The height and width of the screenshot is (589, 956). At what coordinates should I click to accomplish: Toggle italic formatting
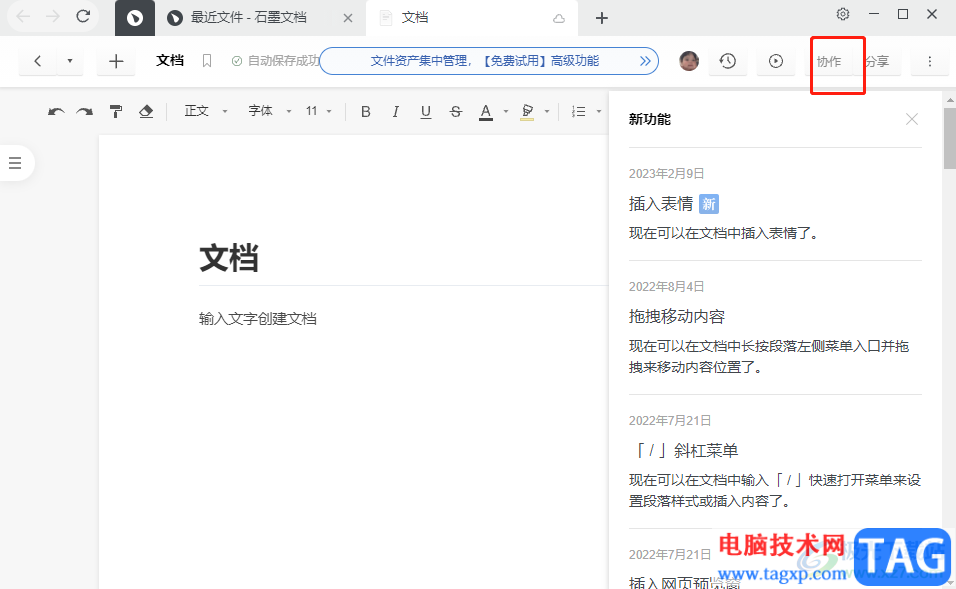(x=396, y=112)
